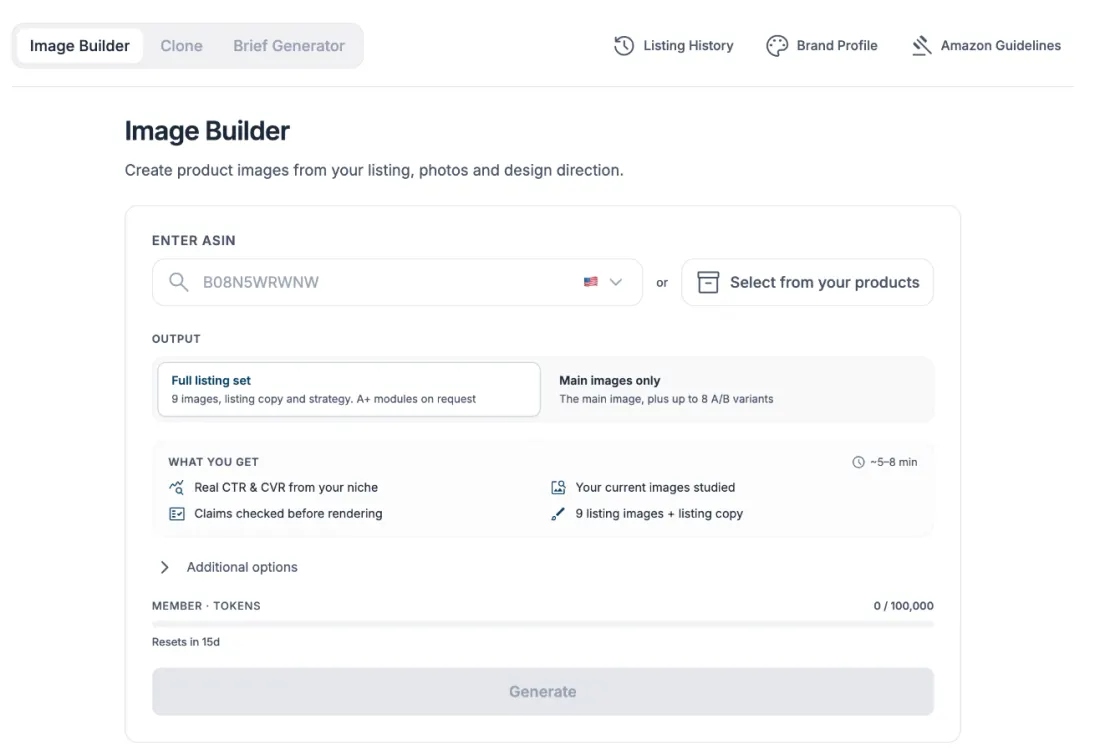The image size is (1100, 751).
Task: Click the current images studied icon
Action: tap(558, 487)
